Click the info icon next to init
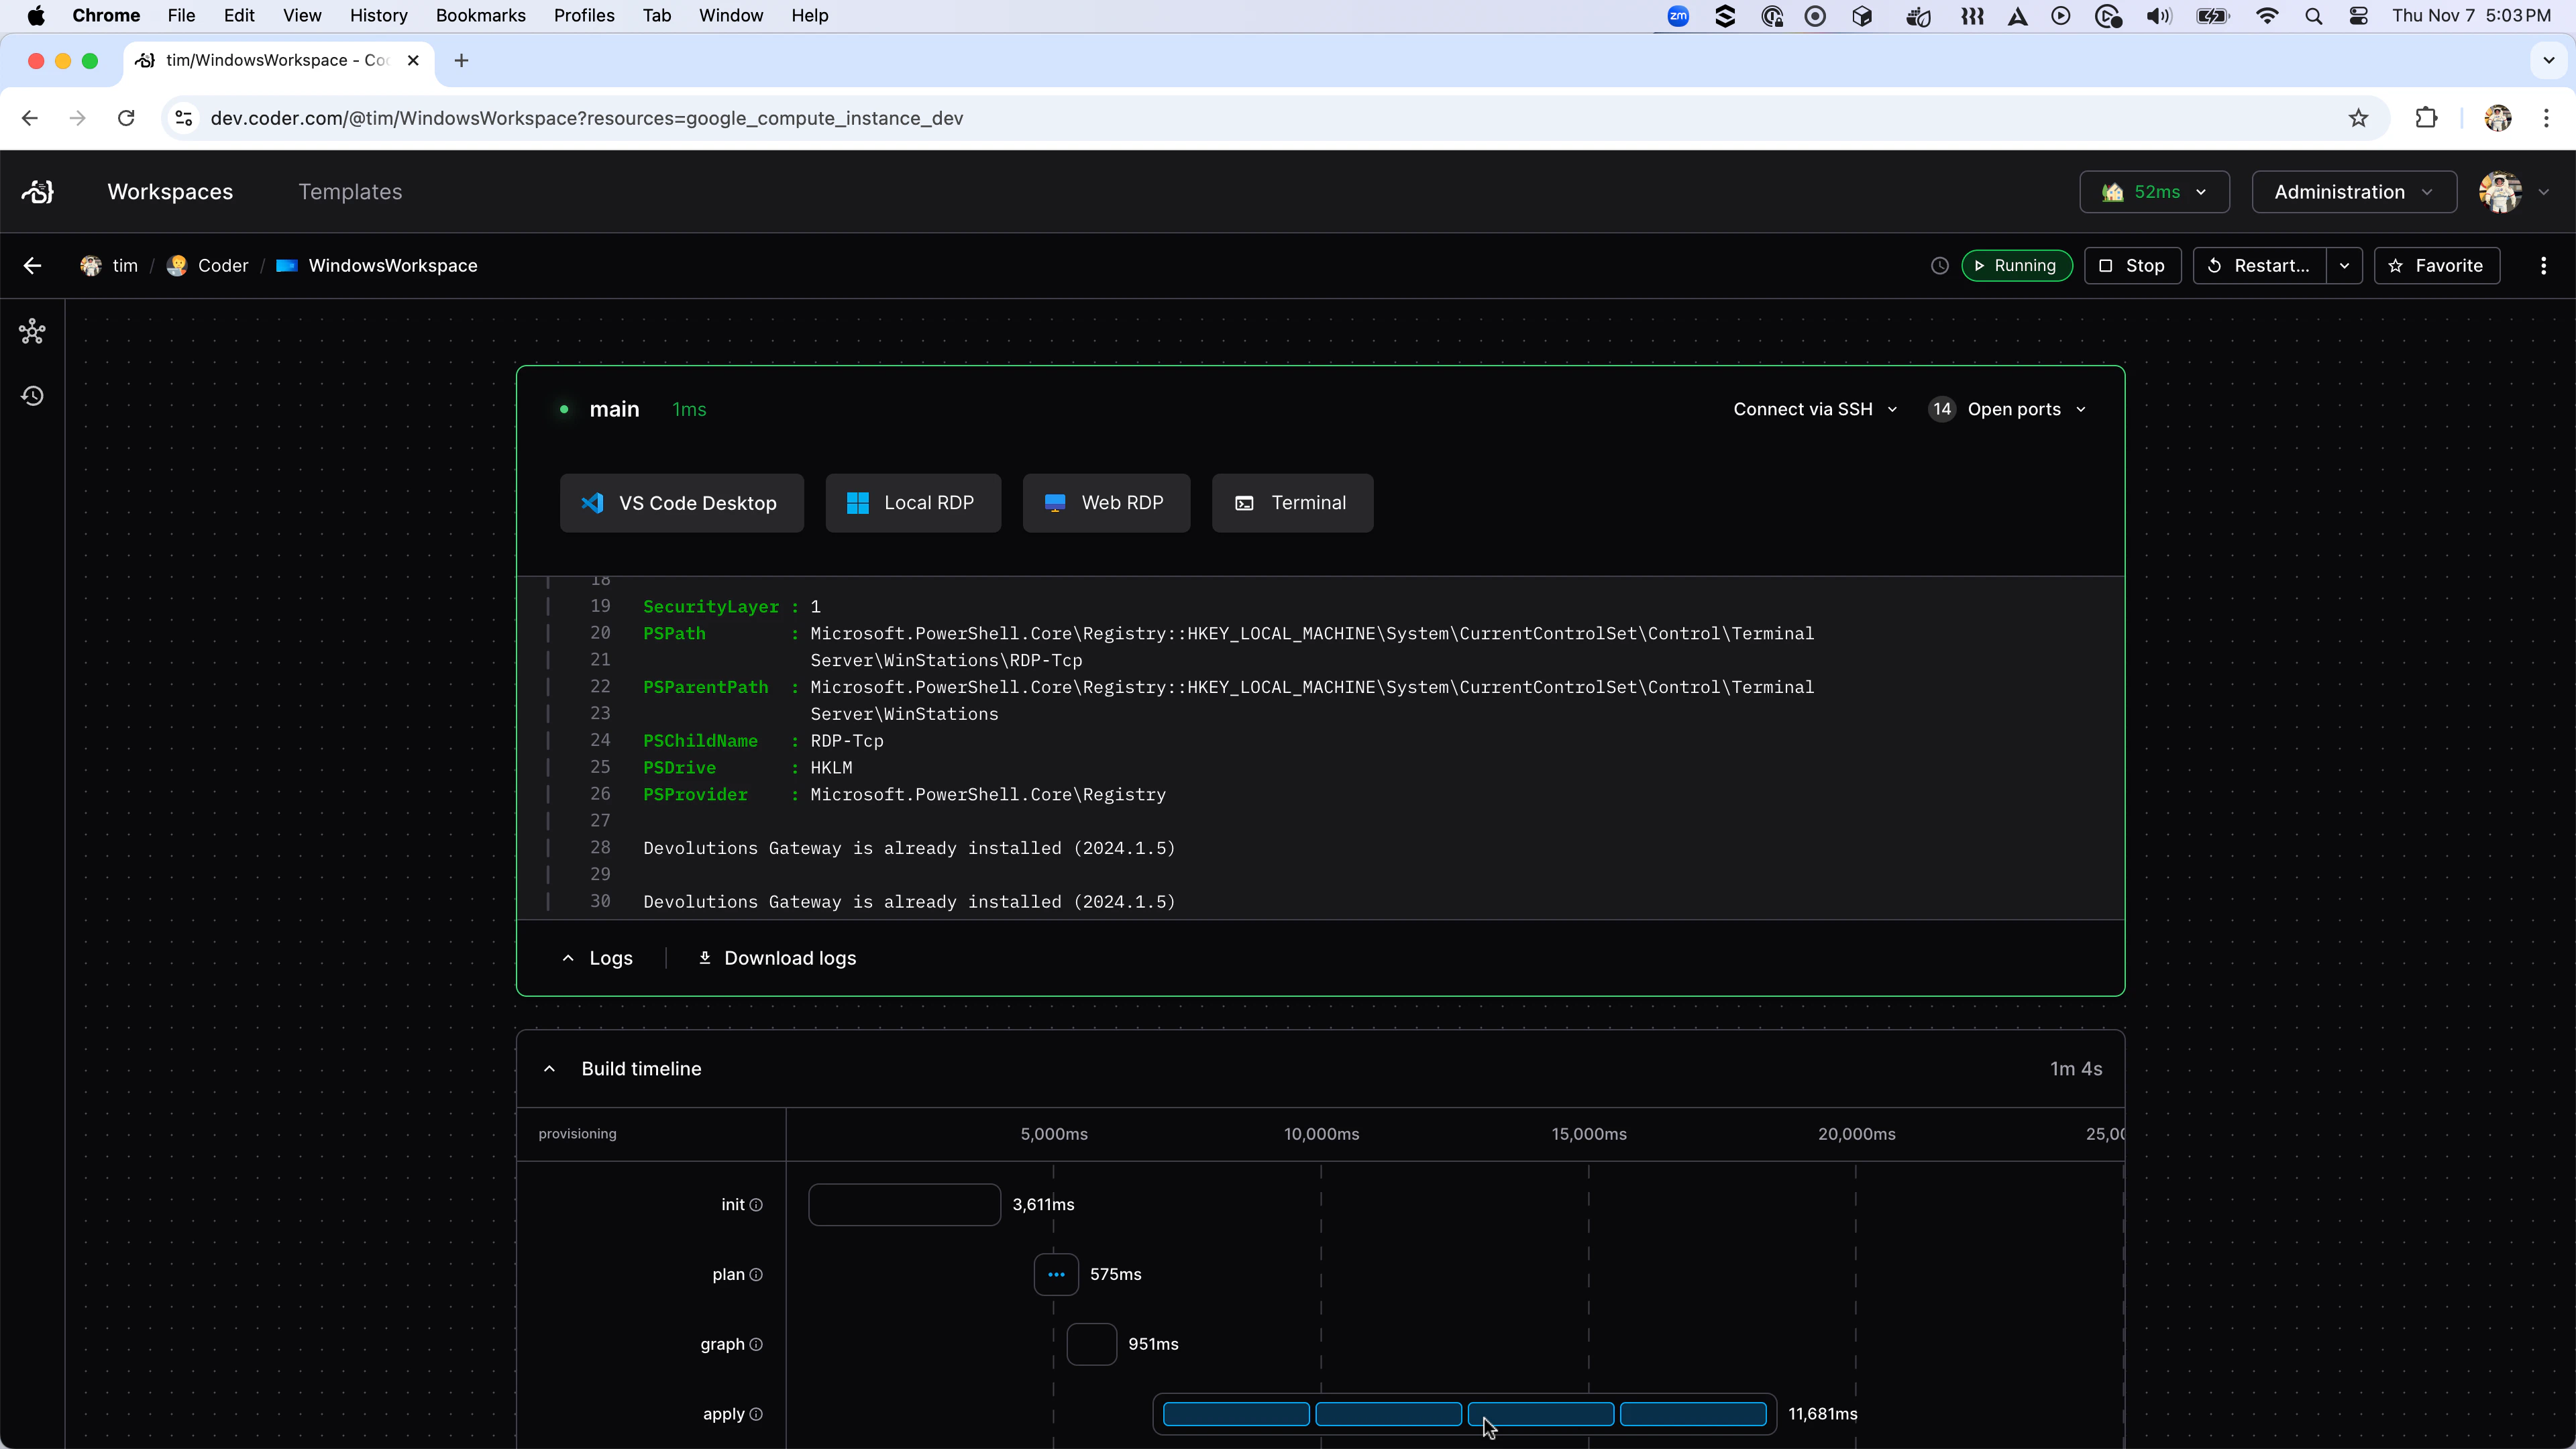 coord(756,1205)
